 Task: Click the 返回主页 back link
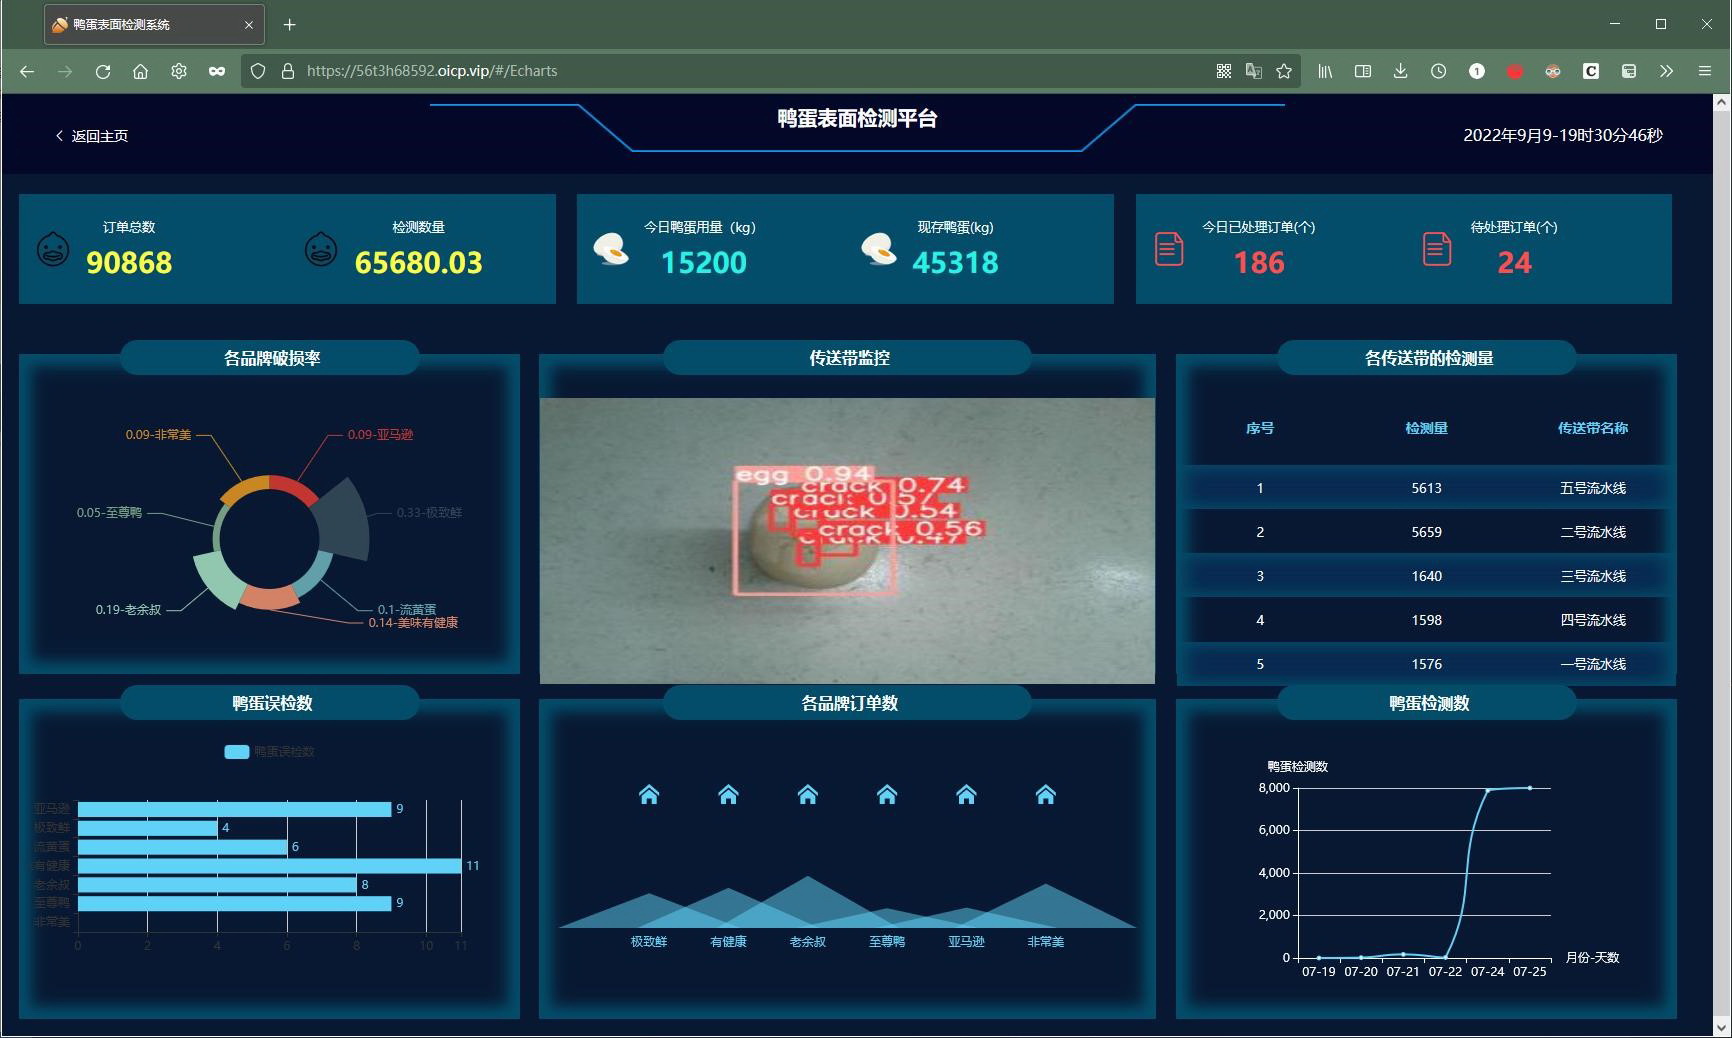click(x=92, y=136)
